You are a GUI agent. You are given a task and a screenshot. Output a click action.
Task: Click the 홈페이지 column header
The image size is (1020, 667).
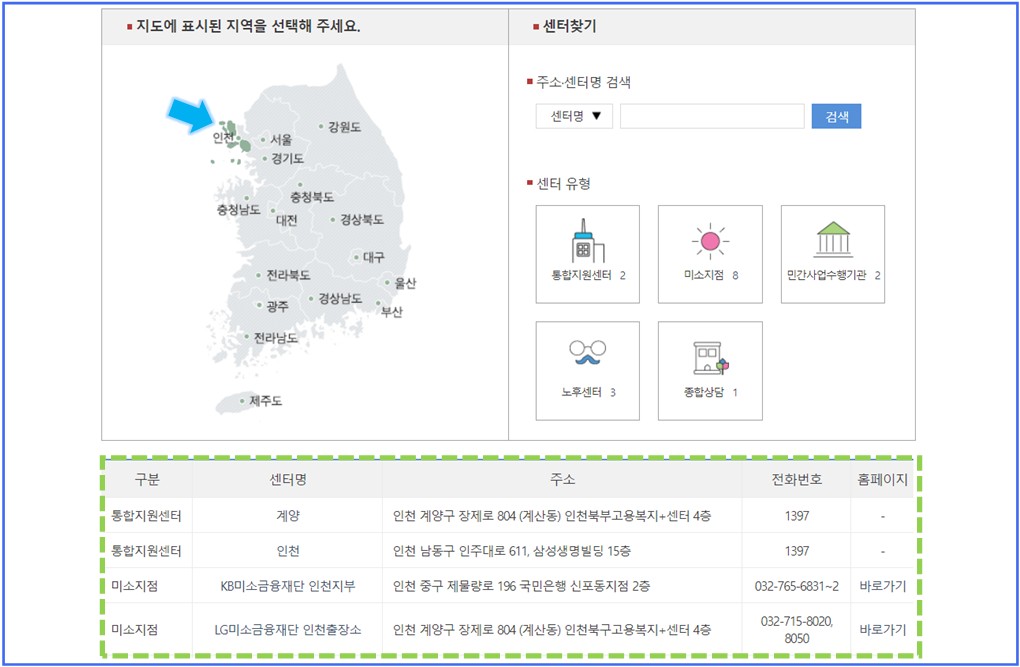(x=882, y=480)
